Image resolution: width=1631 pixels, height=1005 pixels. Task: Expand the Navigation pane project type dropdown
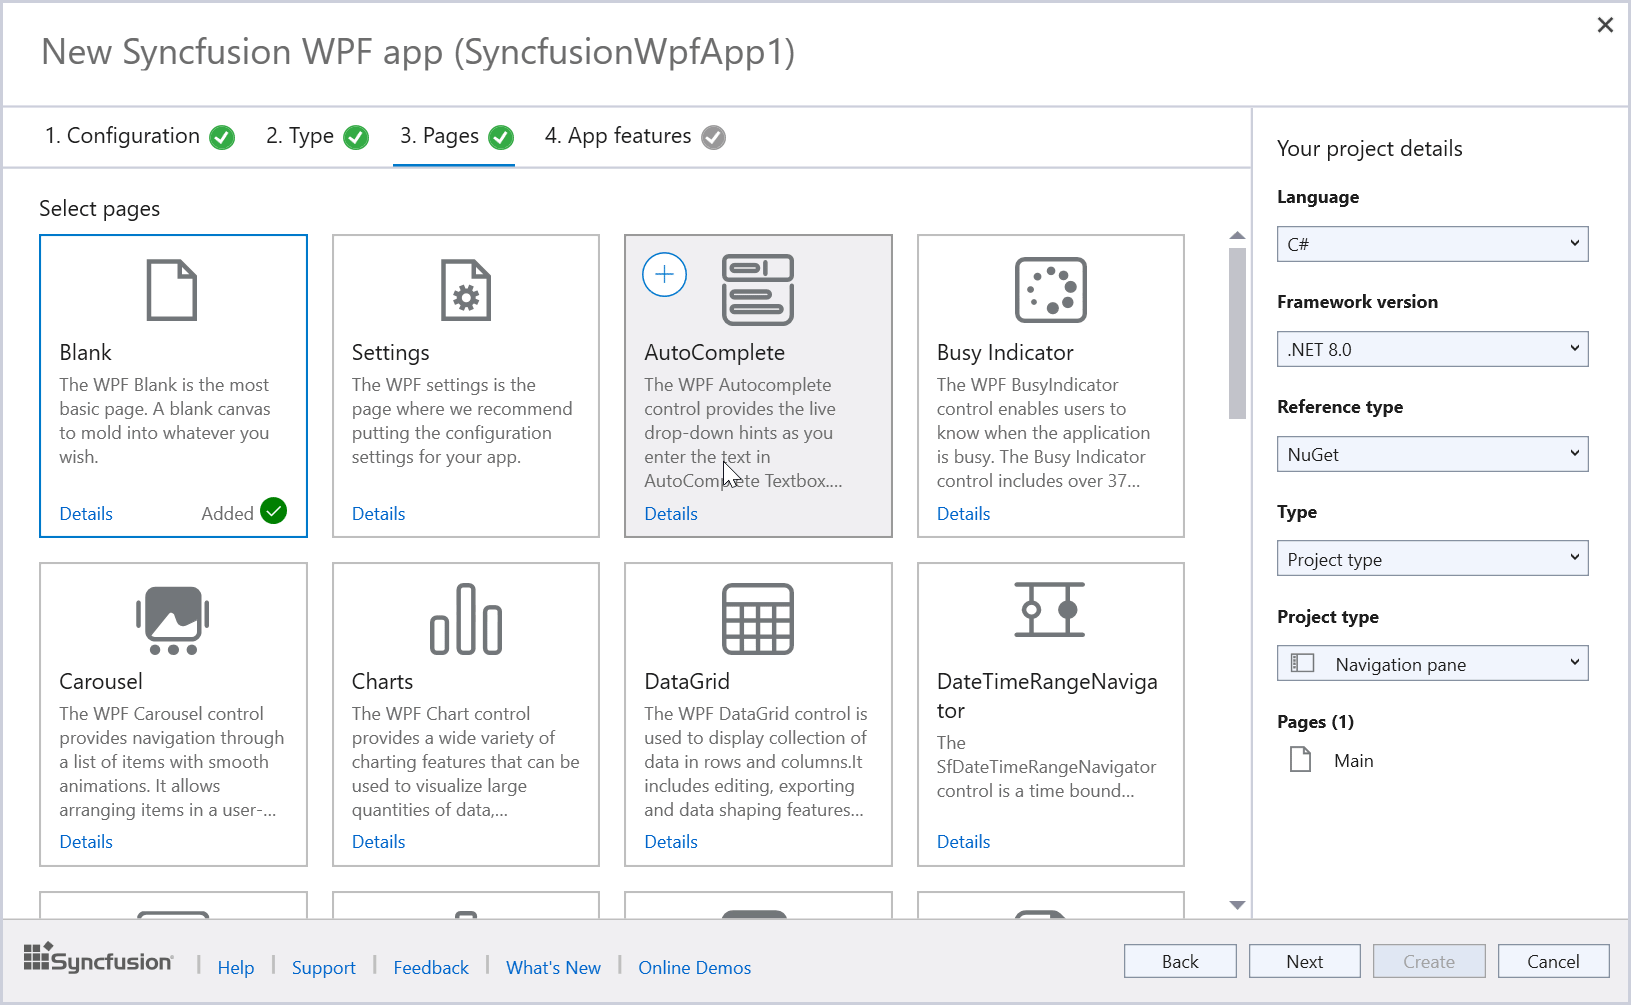pos(1431,664)
